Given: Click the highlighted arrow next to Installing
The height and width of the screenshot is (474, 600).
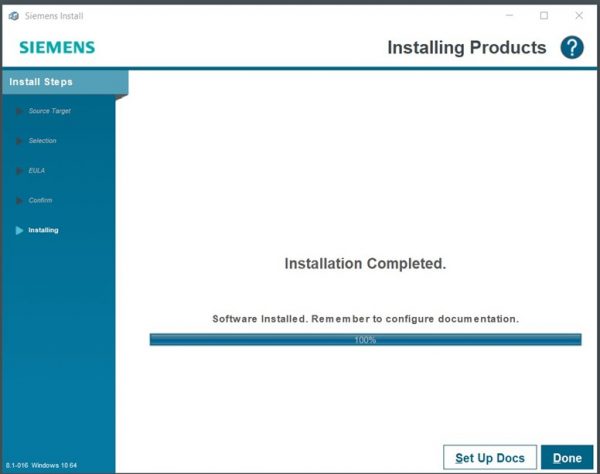Looking at the screenshot, I should point(19,230).
